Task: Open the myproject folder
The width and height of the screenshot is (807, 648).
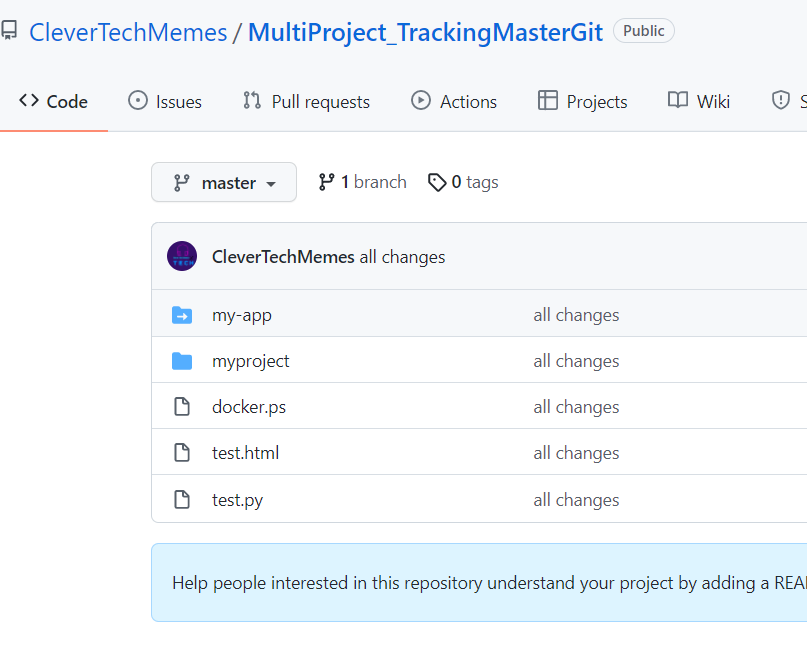Action: [x=251, y=361]
